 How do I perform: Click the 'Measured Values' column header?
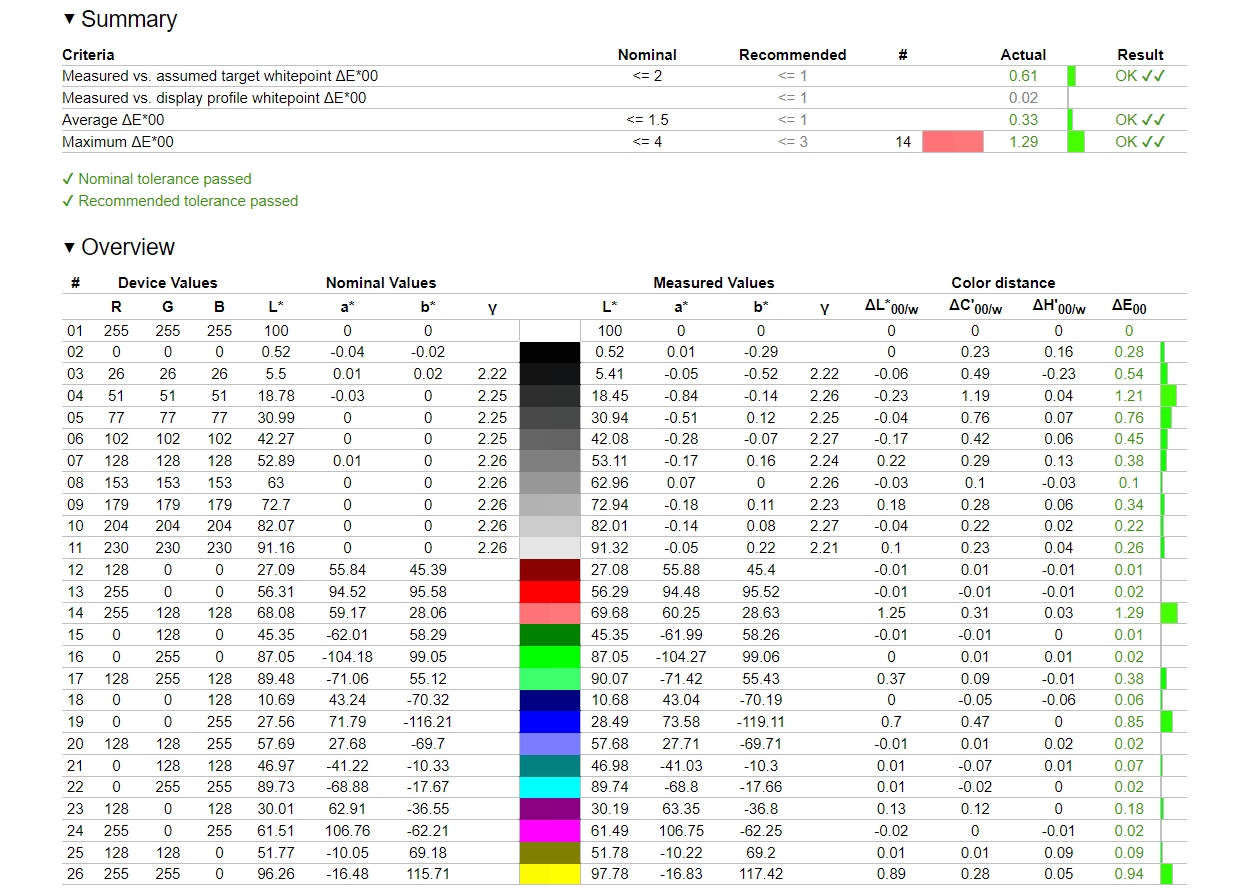pyautogui.click(x=714, y=283)
